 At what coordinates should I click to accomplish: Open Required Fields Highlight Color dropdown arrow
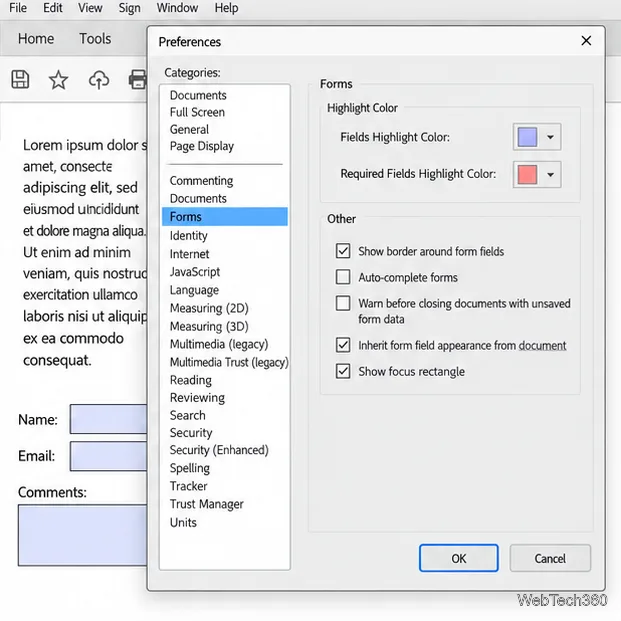point(550,174)
